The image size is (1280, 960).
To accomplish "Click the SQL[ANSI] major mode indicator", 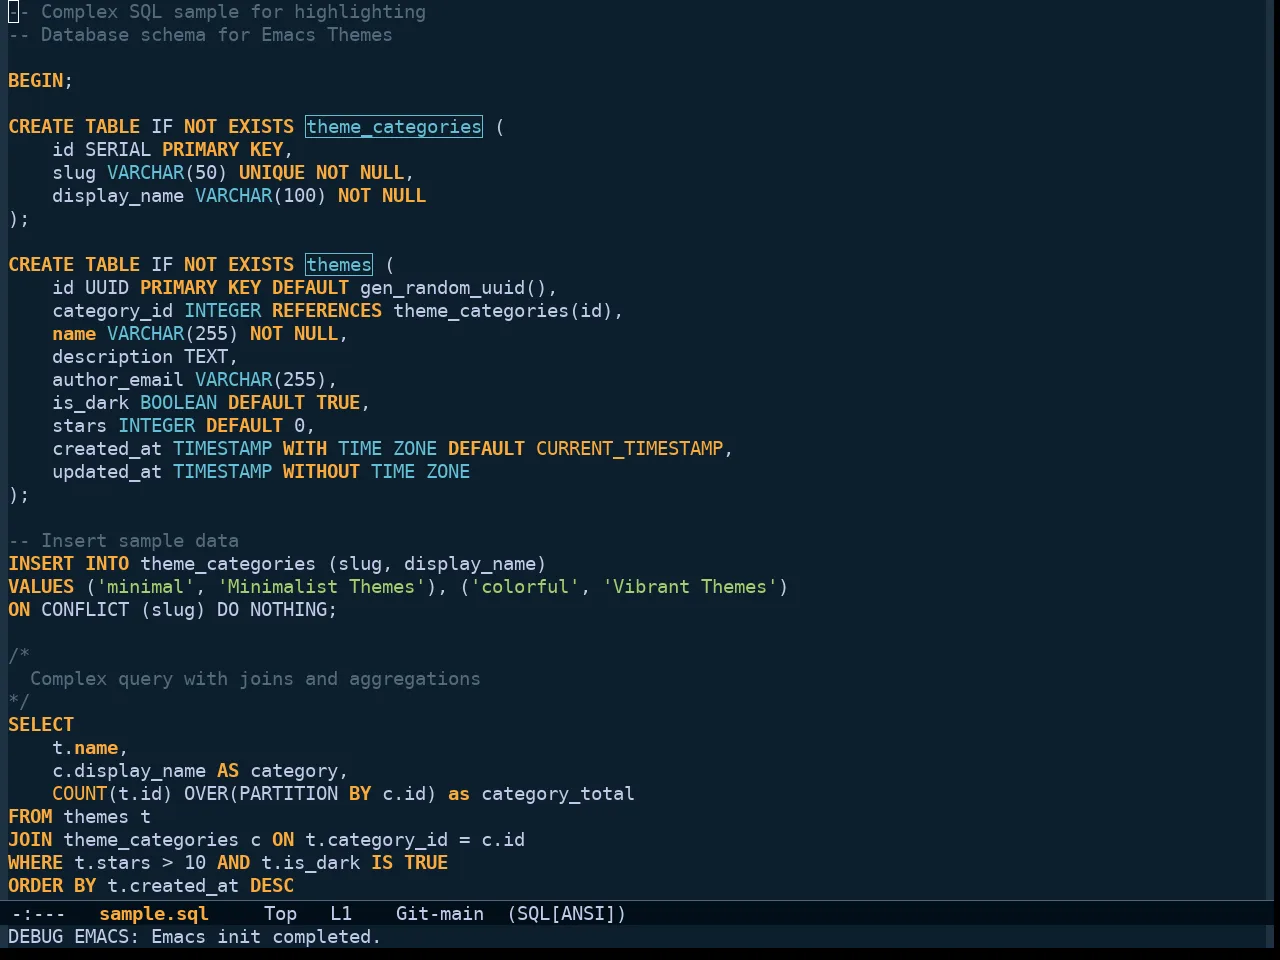I will [567, 913].
